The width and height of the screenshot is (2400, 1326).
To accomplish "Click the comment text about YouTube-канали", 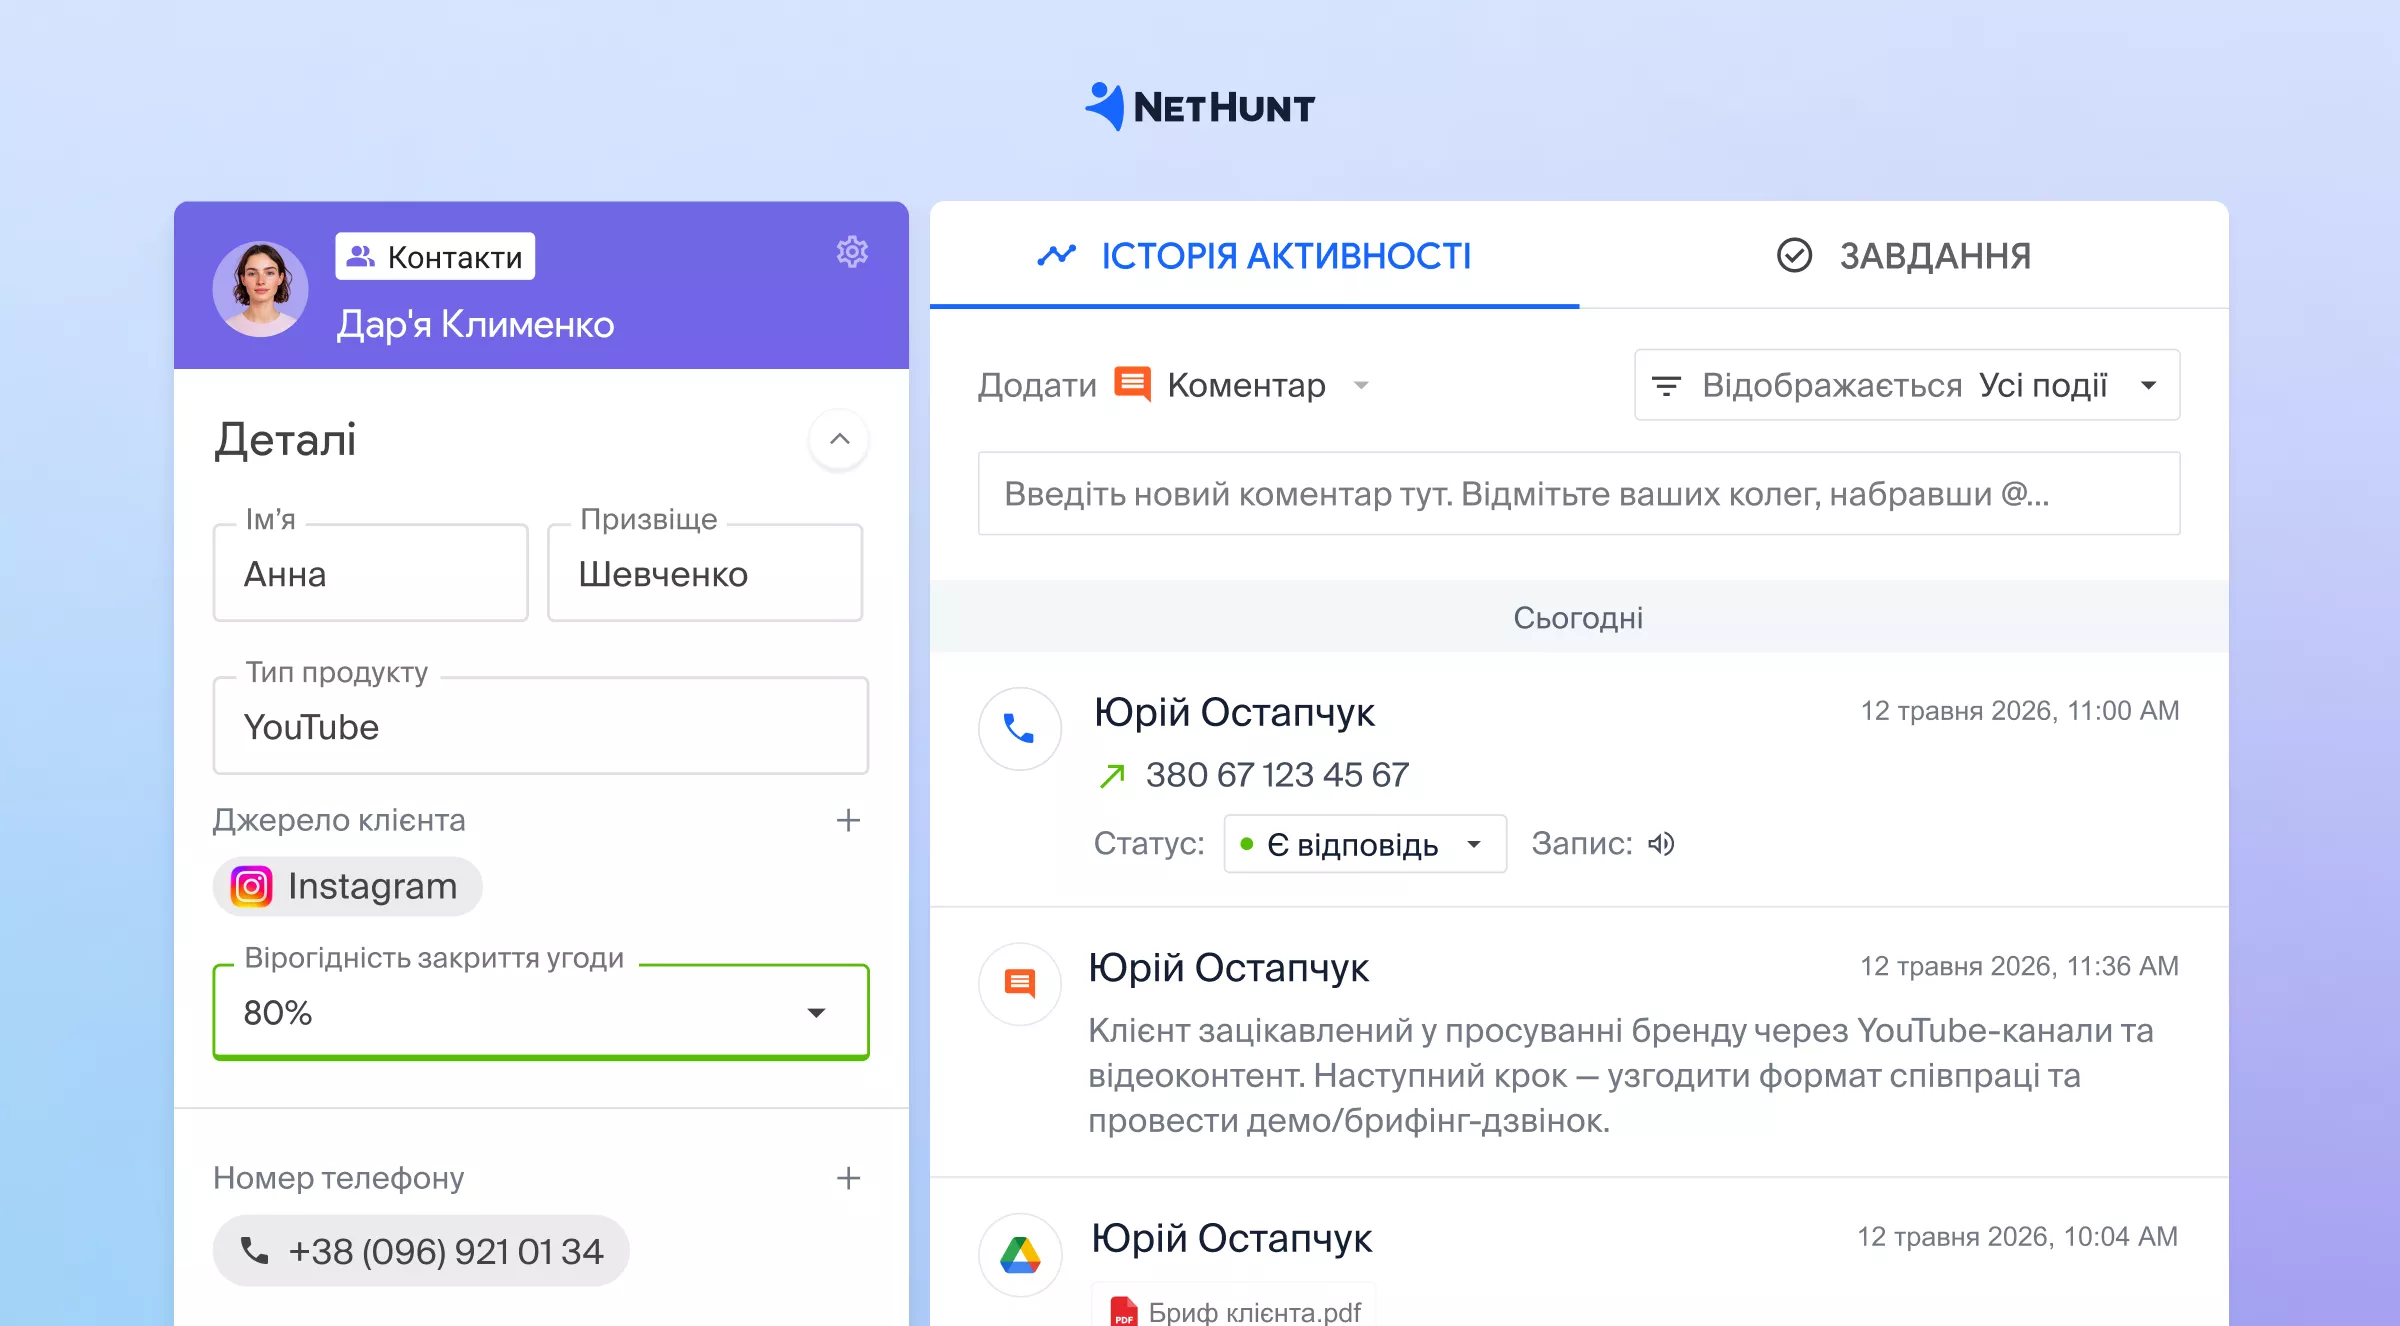I will (x=1620, y=1076).
